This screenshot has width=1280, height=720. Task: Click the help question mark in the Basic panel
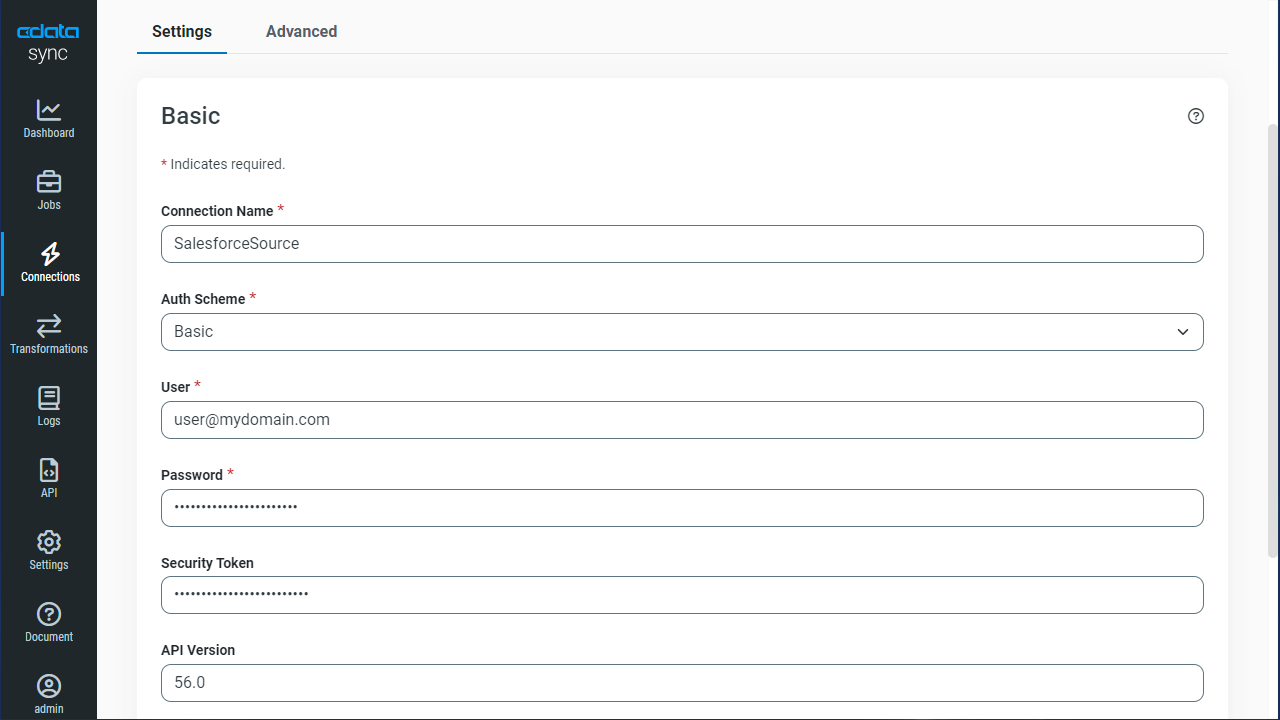[1196, 116]
